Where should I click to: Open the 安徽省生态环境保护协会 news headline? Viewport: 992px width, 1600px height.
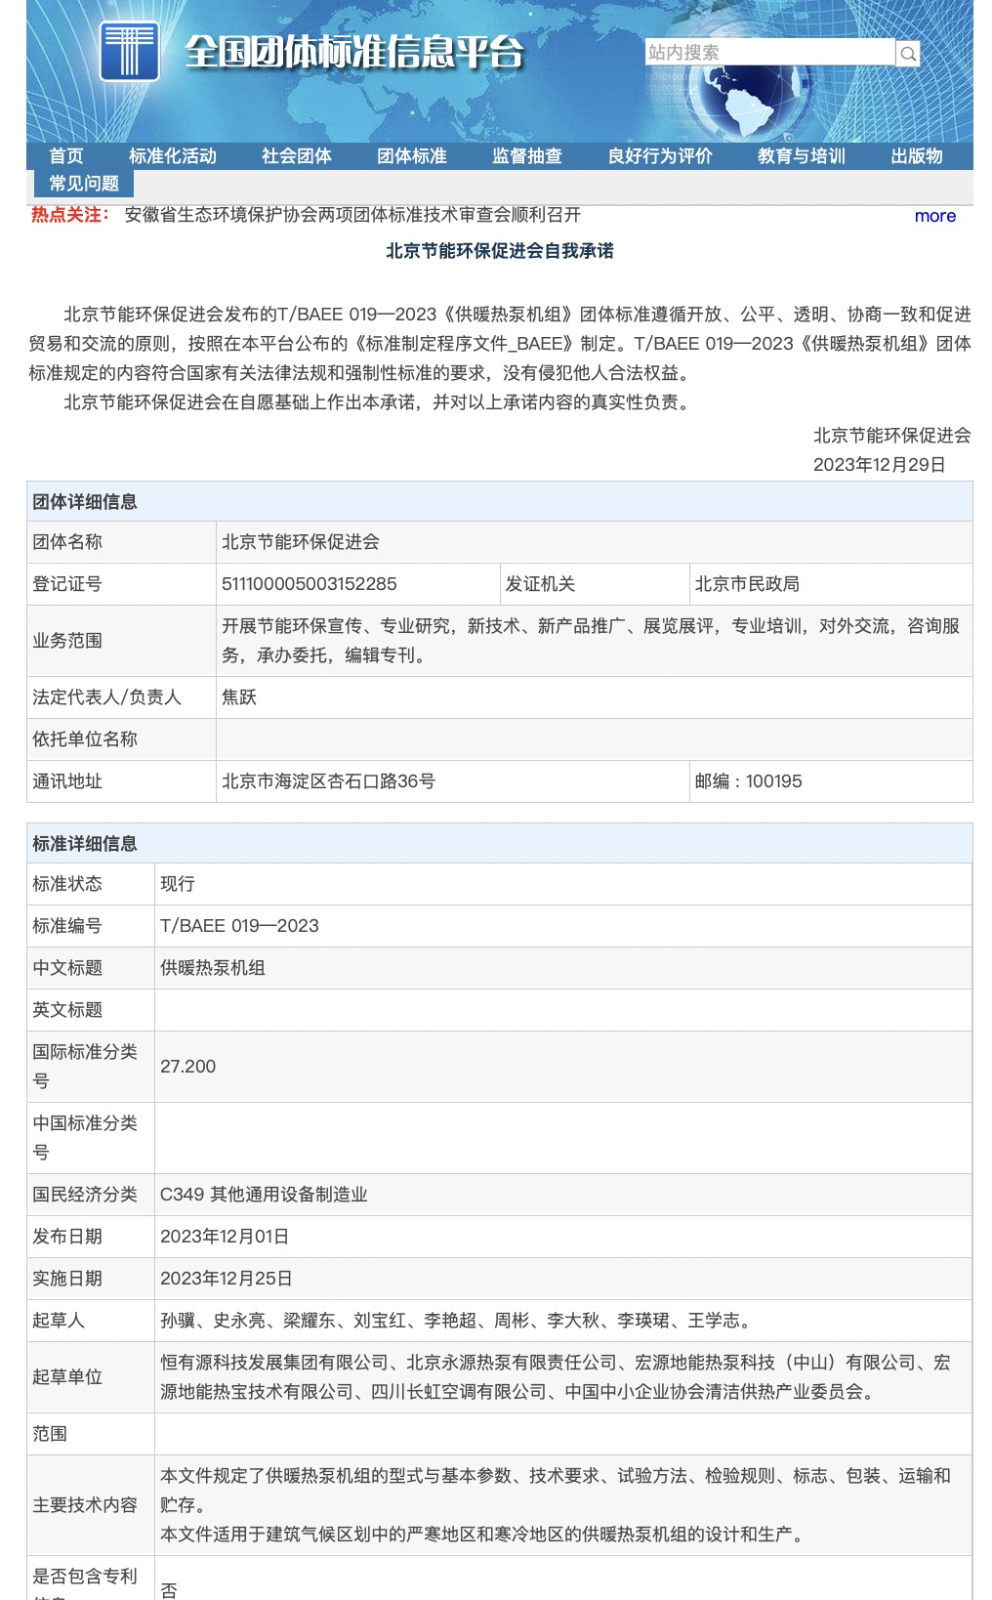tap(352, 215)
